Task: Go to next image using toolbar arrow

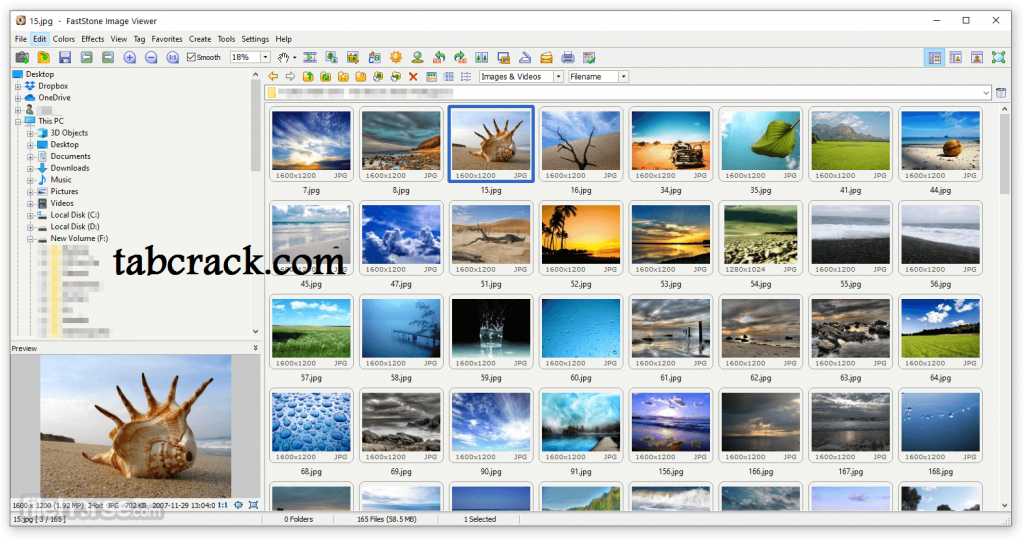Action: [108, 57]
